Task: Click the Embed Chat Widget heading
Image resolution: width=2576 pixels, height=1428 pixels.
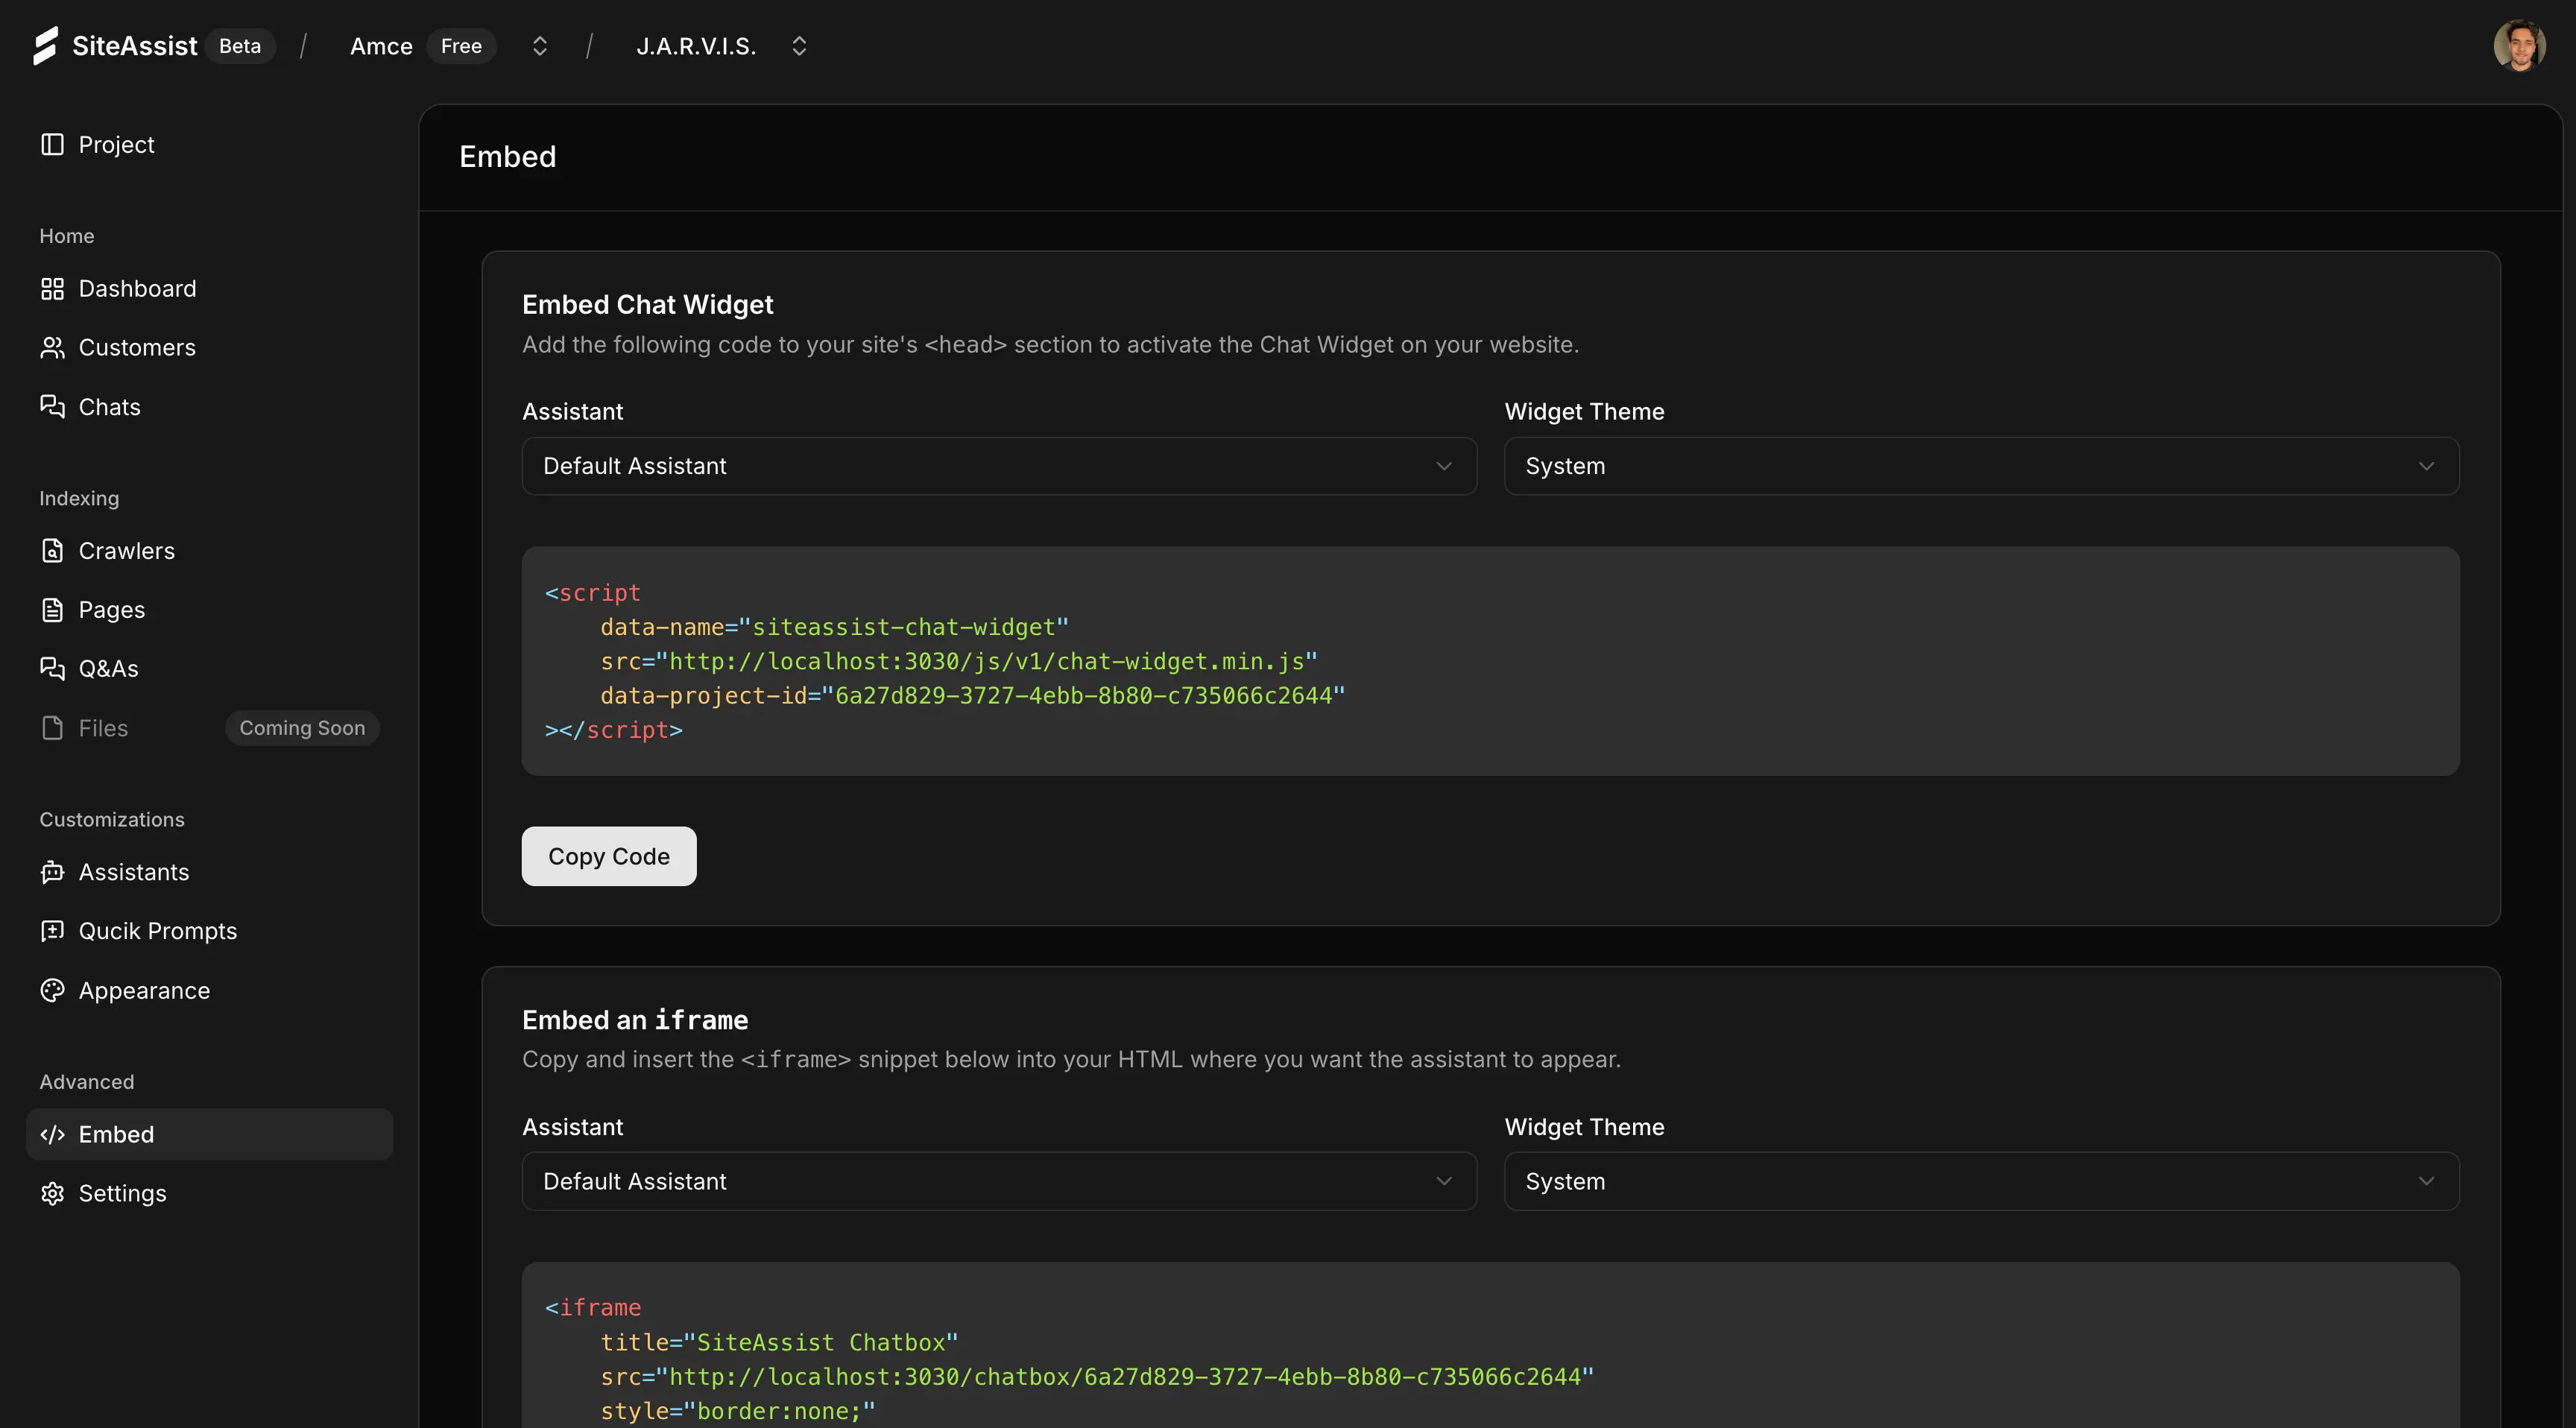Action: [648, 304]
